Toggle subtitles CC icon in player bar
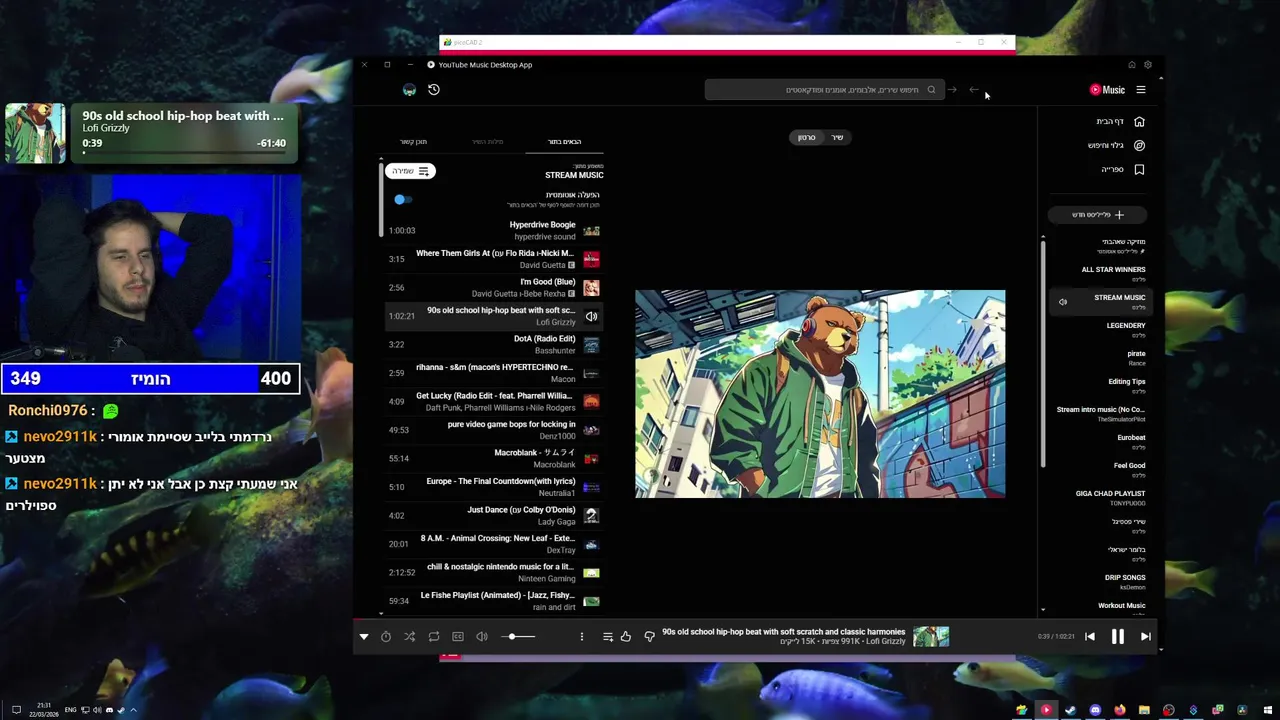 tap(458, 636)
